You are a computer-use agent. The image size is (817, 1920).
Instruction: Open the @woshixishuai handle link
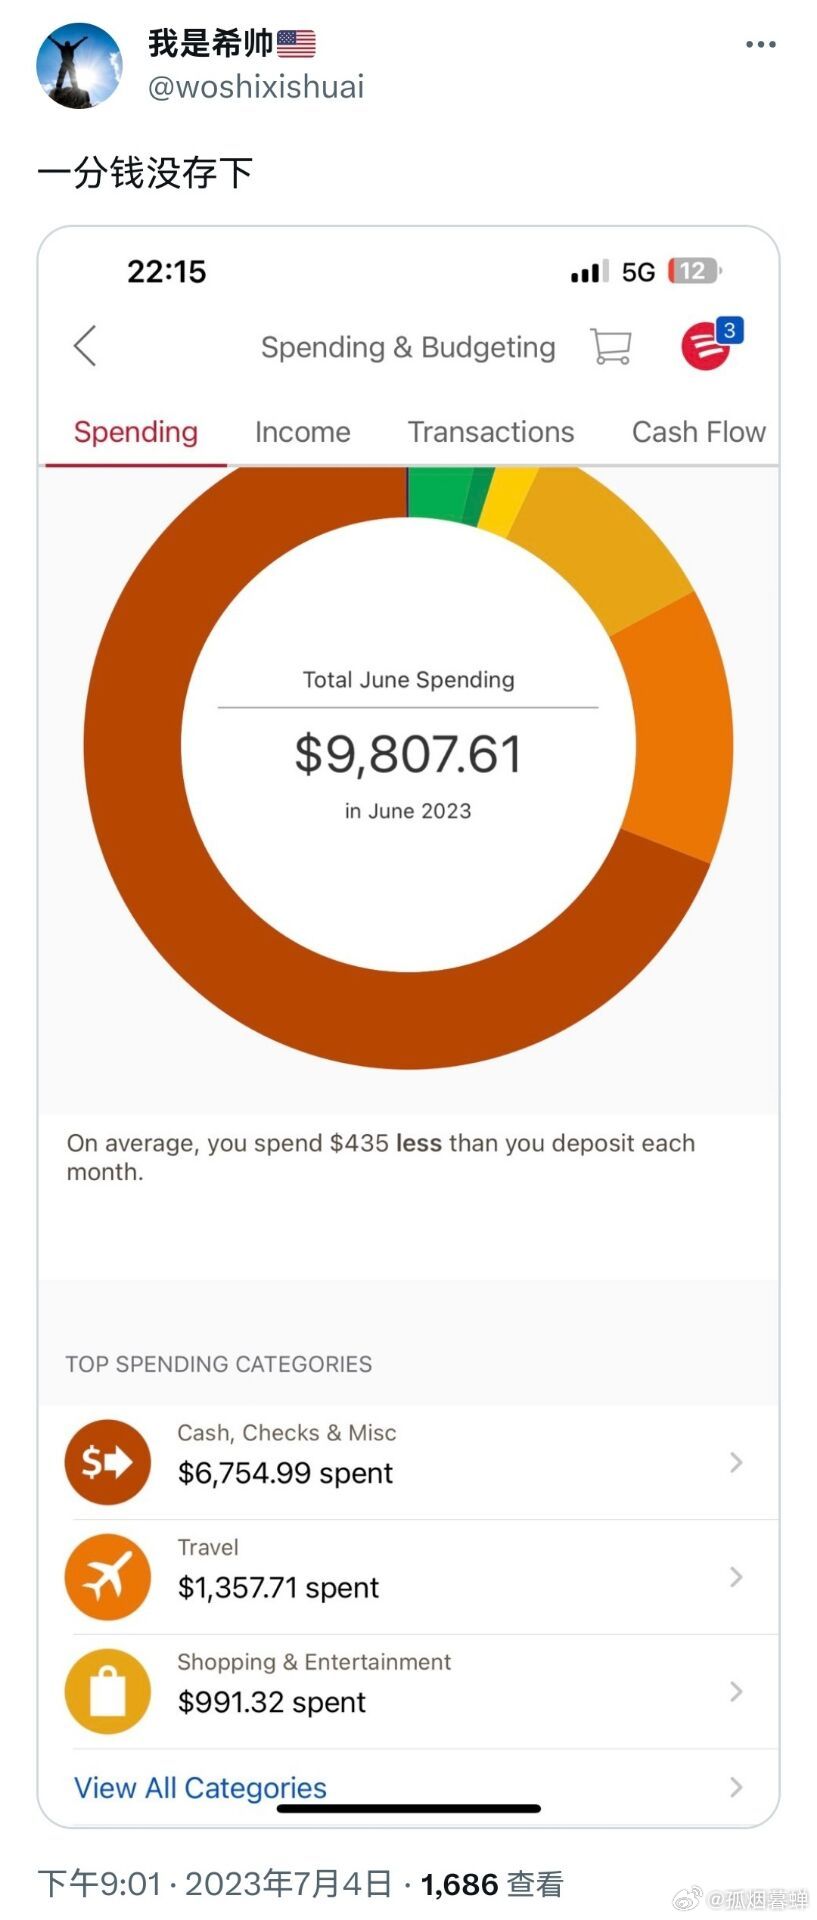coord(256,87)
